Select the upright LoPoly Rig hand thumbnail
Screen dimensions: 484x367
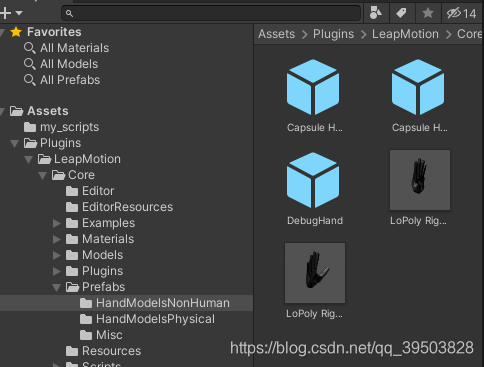click(420, 180)
